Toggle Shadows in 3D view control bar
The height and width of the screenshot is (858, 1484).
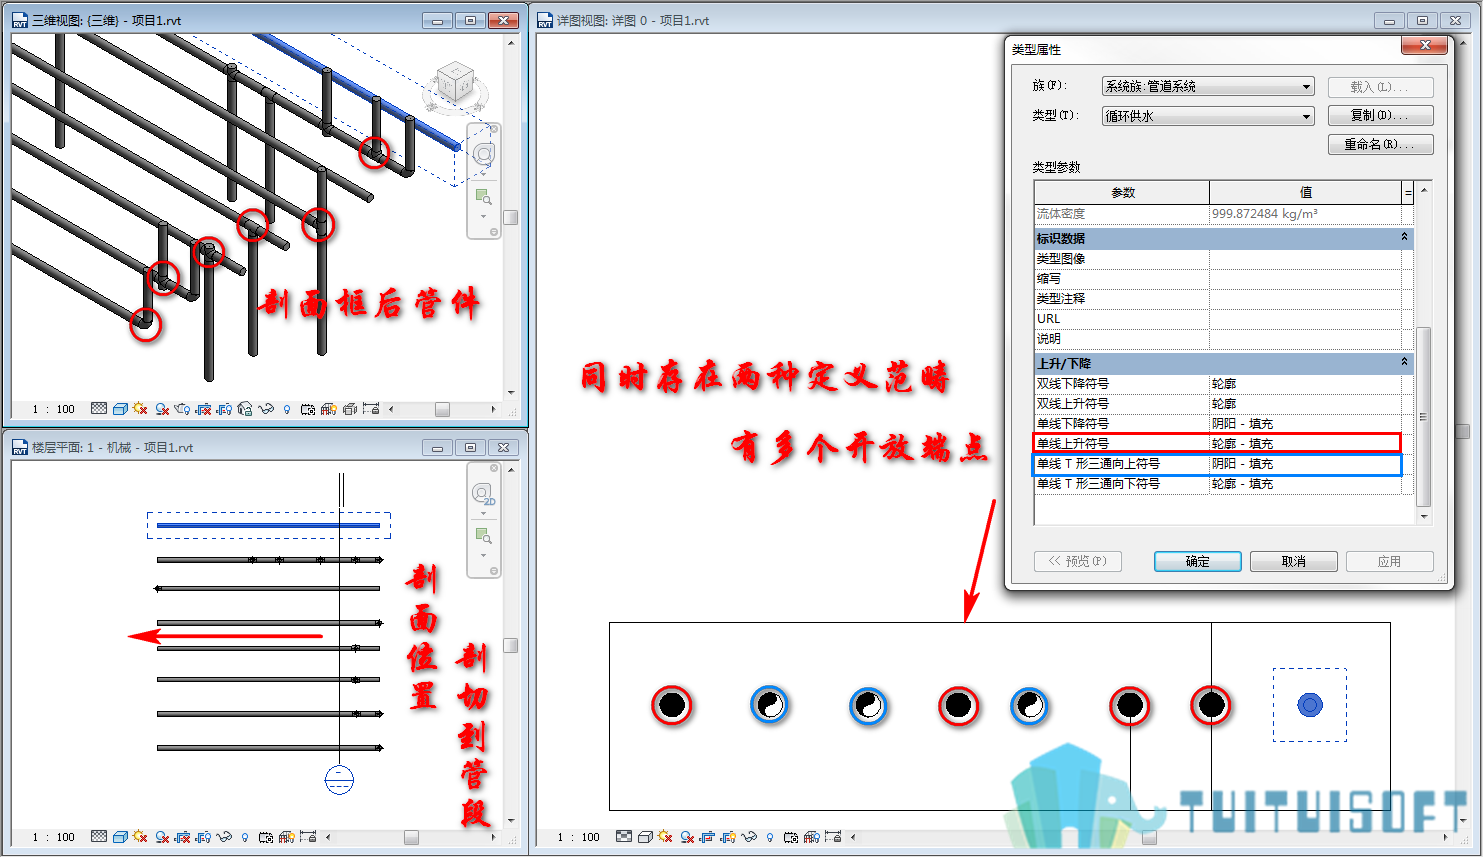162,409
